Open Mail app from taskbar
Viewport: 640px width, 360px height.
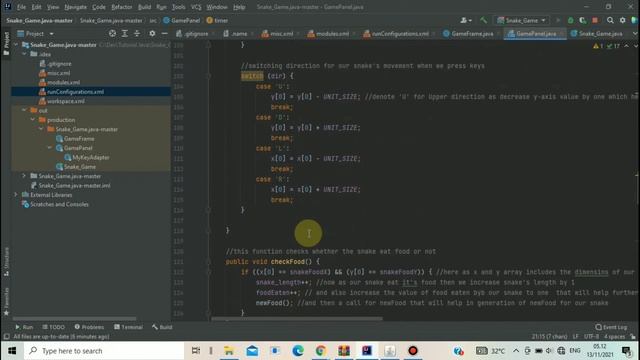tap(252, 351)
